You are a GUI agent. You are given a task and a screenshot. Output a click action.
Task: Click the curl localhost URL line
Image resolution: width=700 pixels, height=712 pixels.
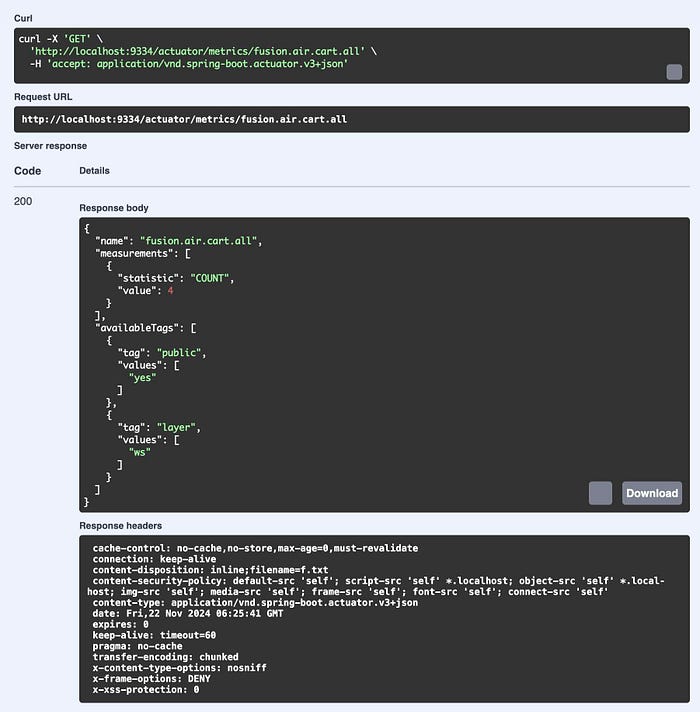203,51
